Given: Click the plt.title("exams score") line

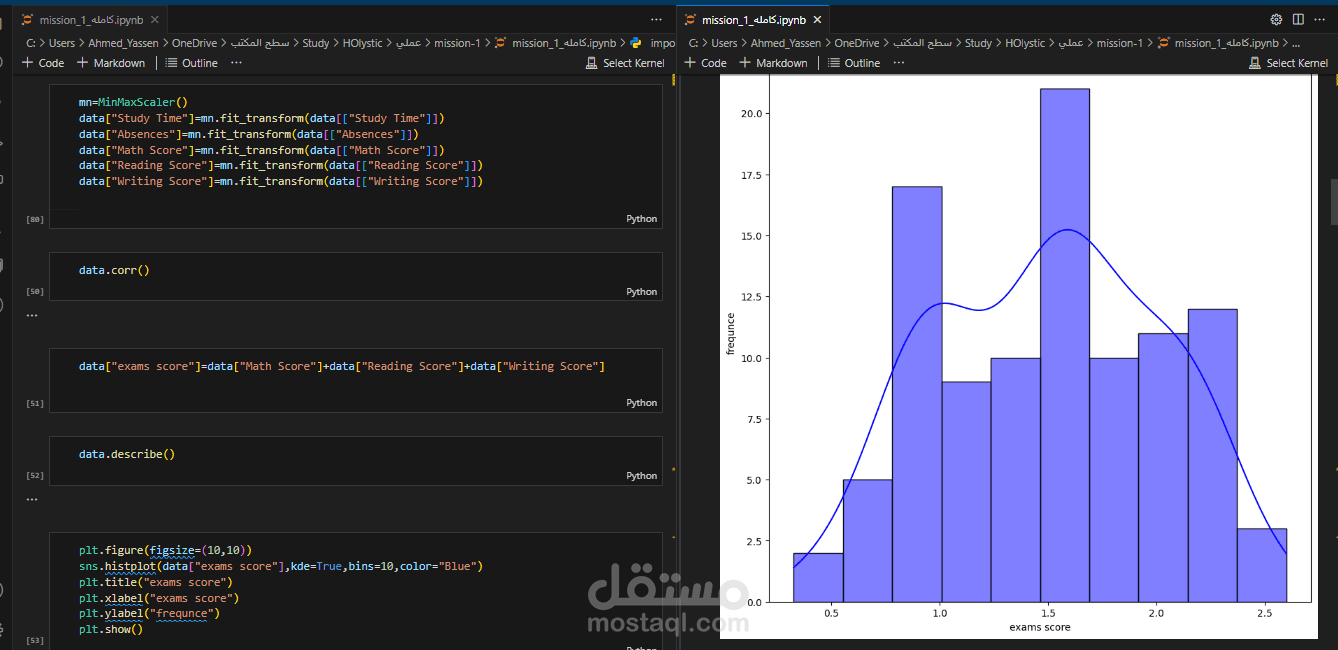Looking at the screenshot, I should click(x=155, y=582).
